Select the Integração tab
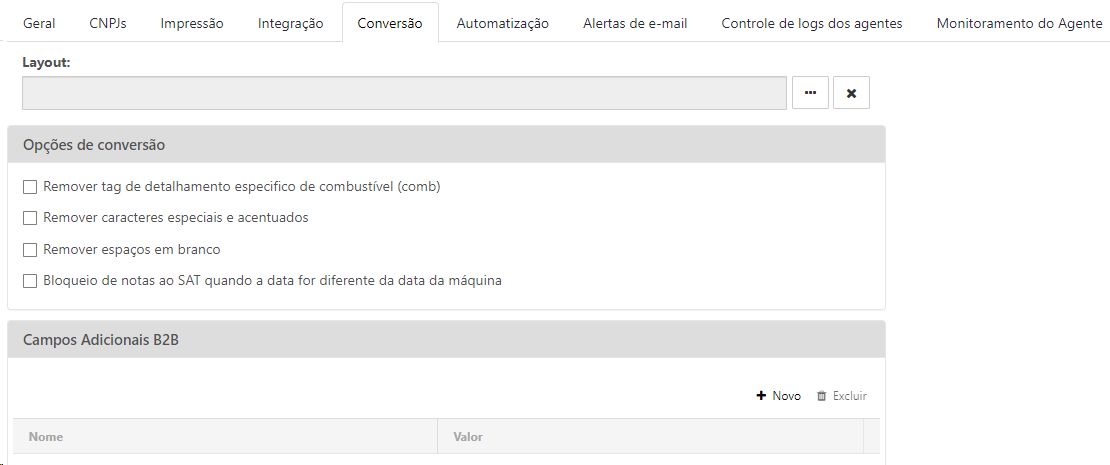1110x465 pixels. click(290, 23)
